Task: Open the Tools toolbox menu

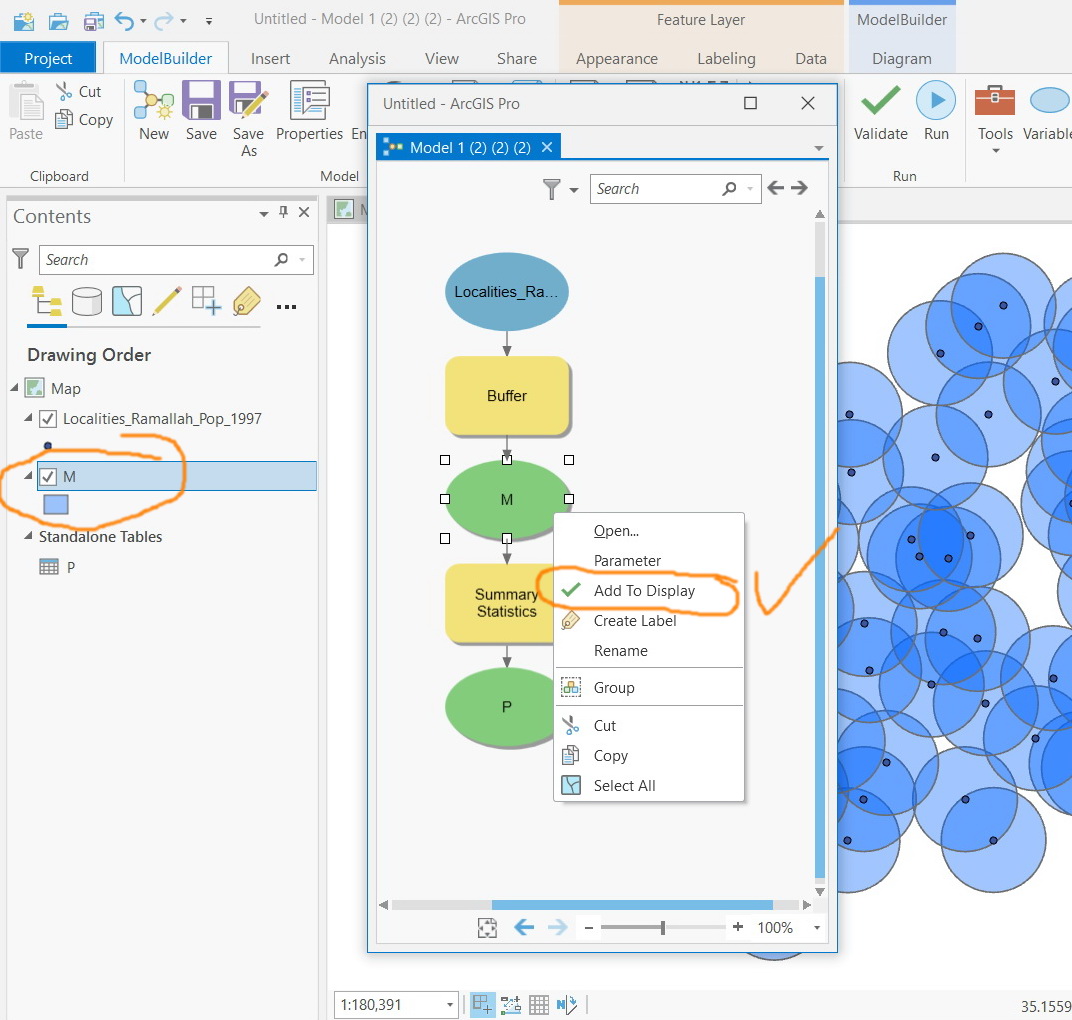Action: tap(995, 119)
